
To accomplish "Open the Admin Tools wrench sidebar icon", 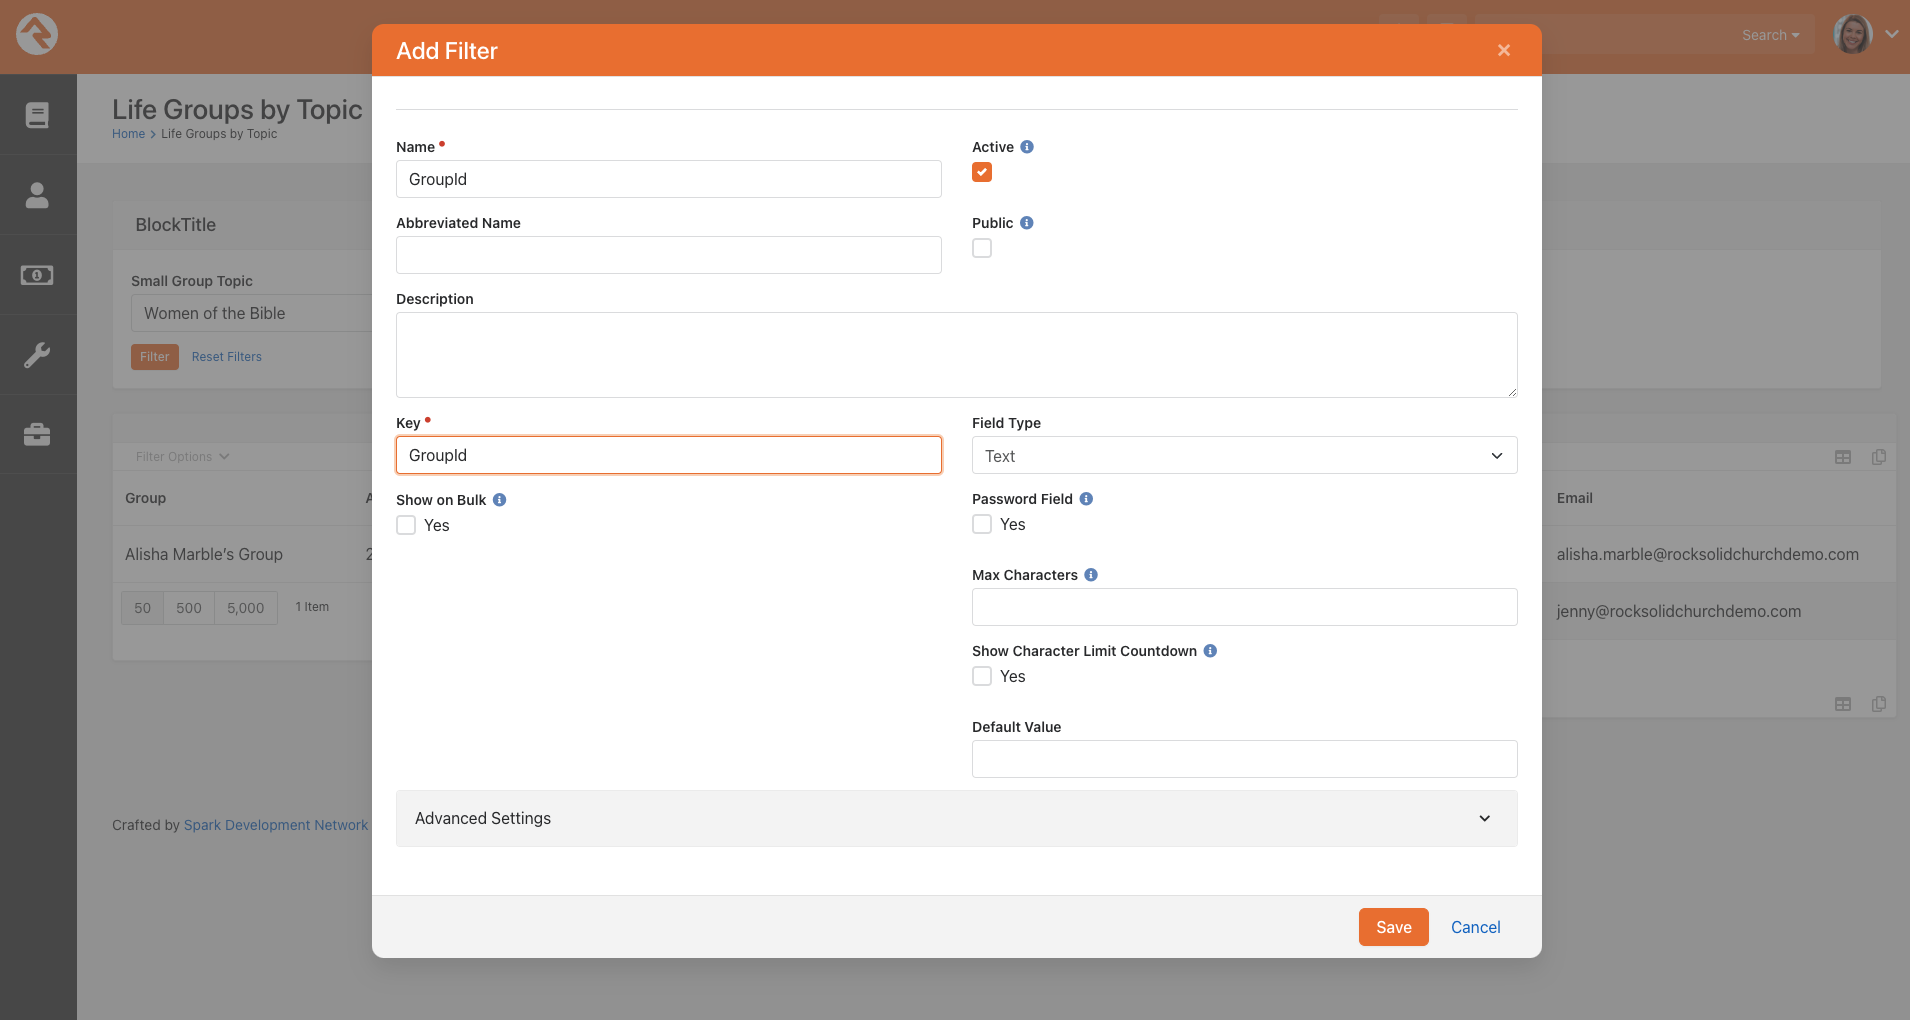I will click(x=37, y=355).
